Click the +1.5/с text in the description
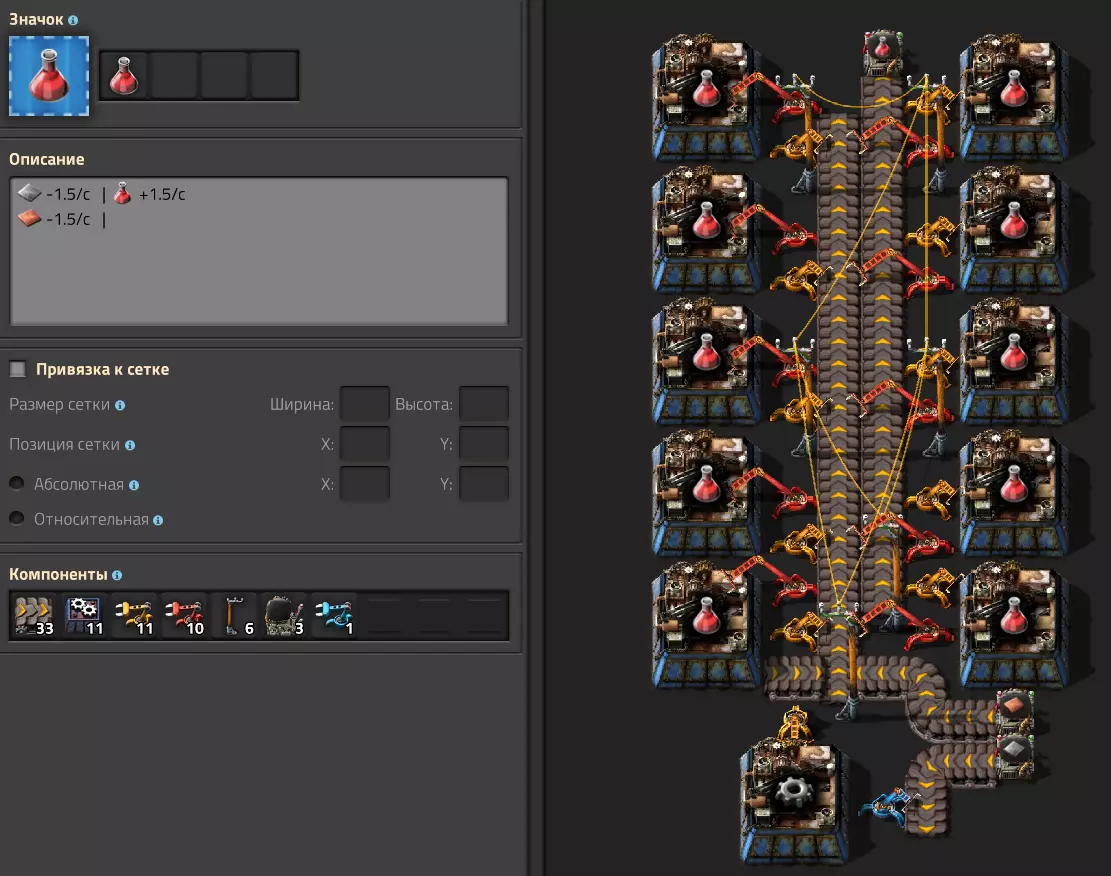Viewport: 1111px width, 876px height. click(x=162, y=194)
